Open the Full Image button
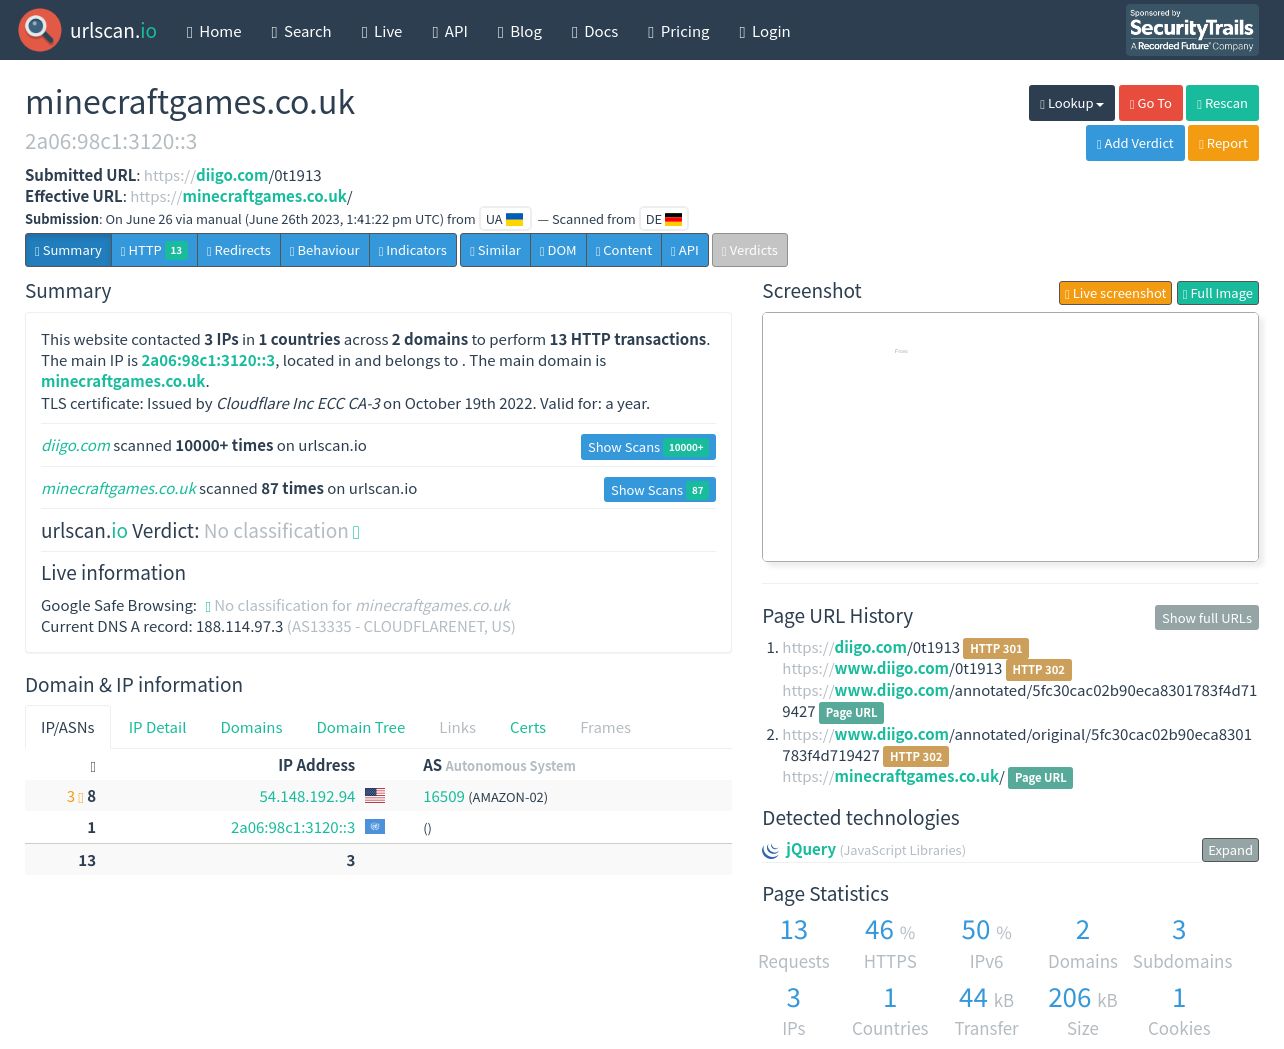The image size is (1284, 1049). coord(1218,293)
